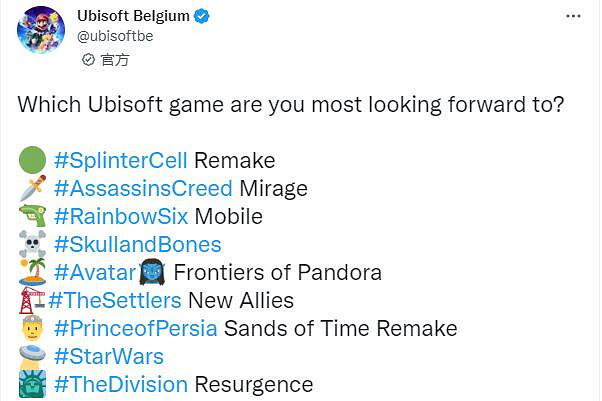
Task: Click the skull and crossbones emoji
Action: coord(32,244)
